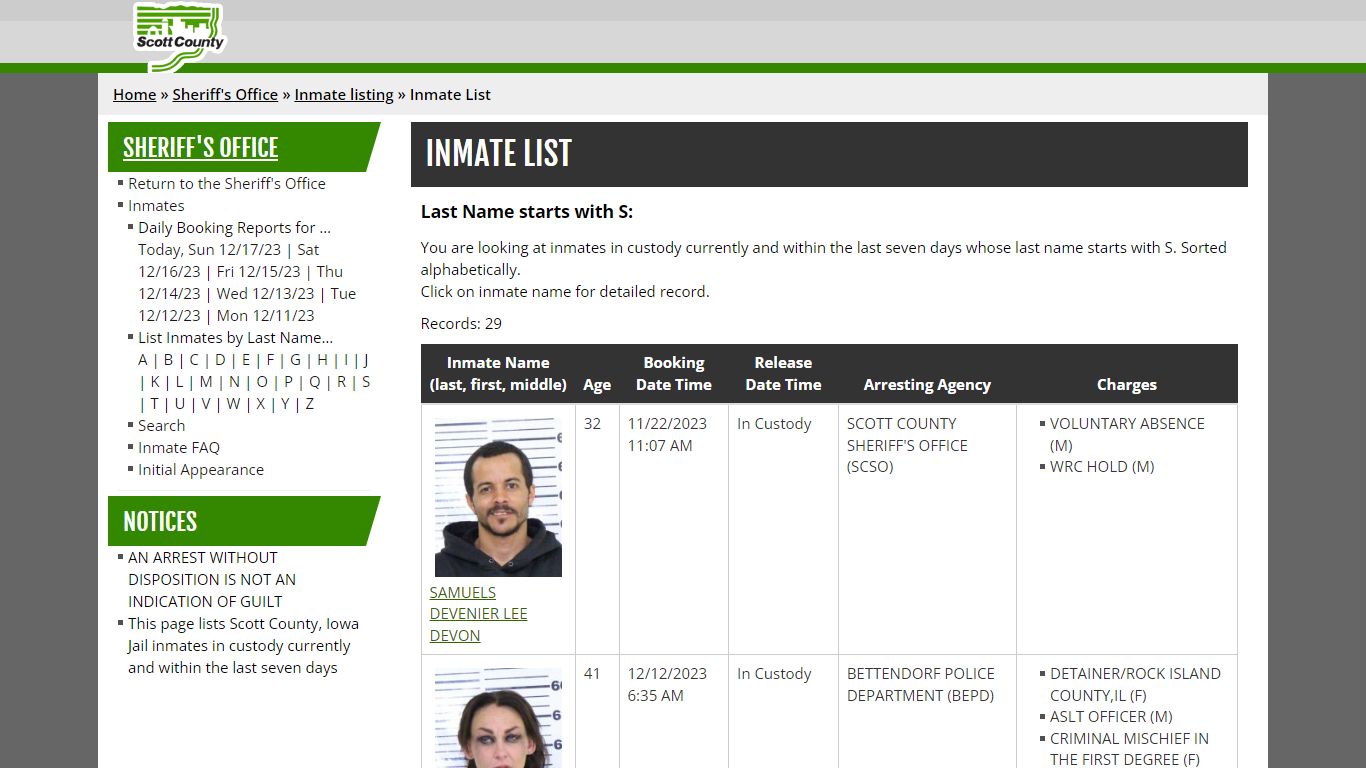Image resolution: width=1366 pixels, height=768 pixels.
Task: Click mugshot of the 41-year-old inmate
Action: click(498, 718)
